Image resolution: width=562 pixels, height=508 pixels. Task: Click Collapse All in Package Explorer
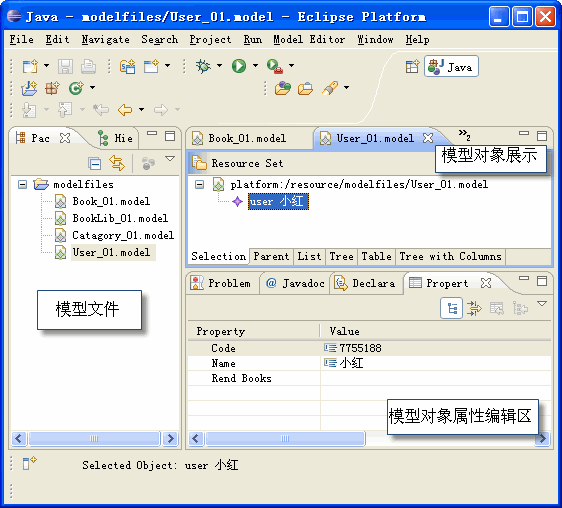(95, 164)
